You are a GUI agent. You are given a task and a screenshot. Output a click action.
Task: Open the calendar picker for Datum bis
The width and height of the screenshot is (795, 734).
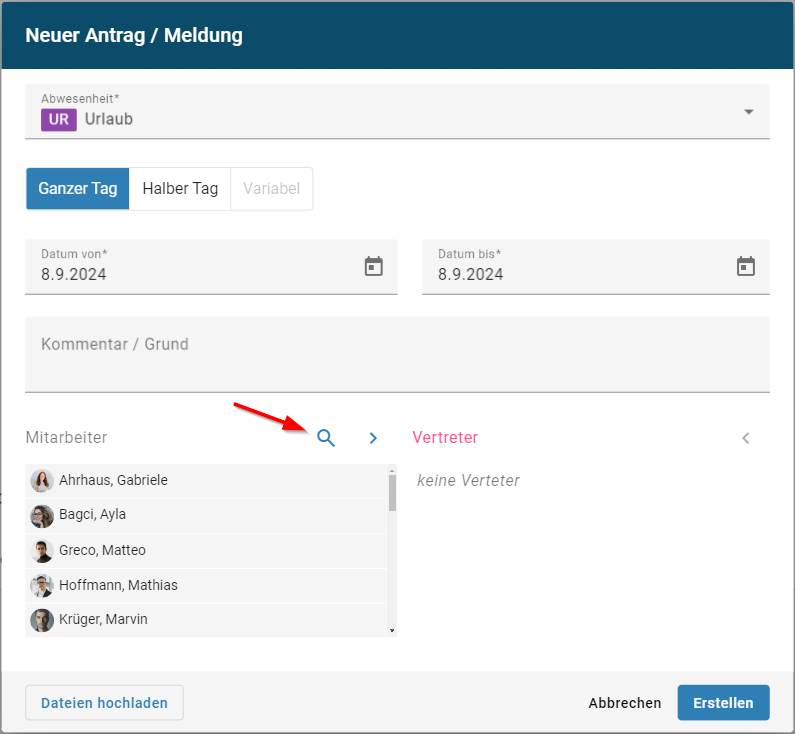[745, 267]
